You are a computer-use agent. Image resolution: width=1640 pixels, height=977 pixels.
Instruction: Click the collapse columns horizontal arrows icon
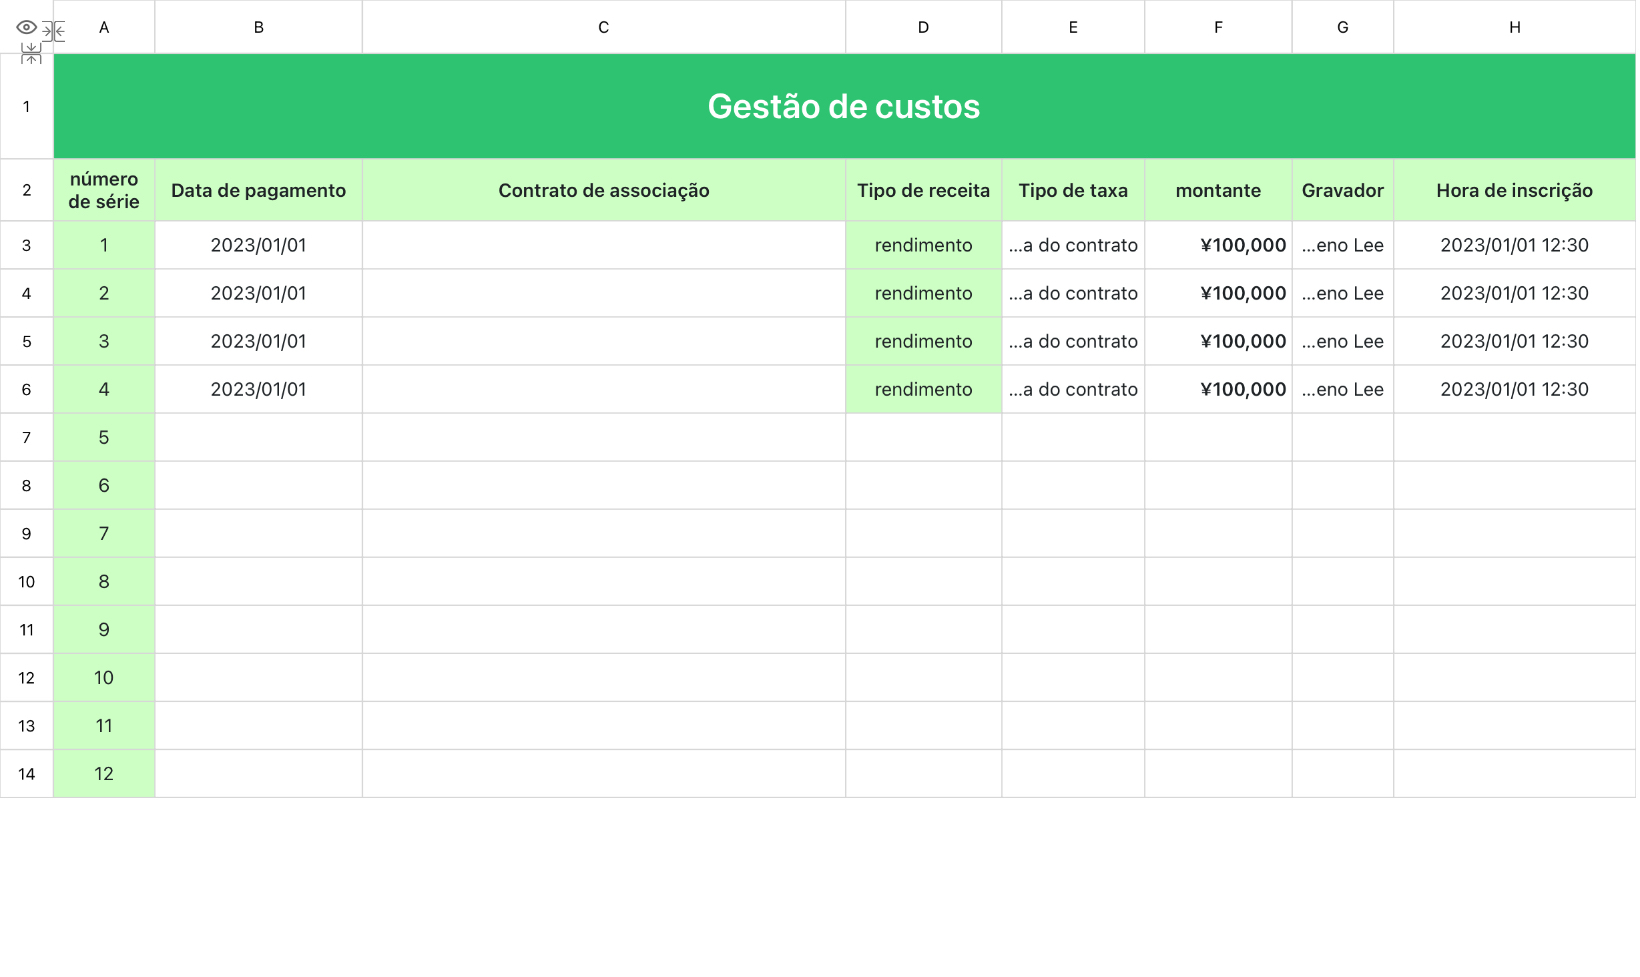53,32
